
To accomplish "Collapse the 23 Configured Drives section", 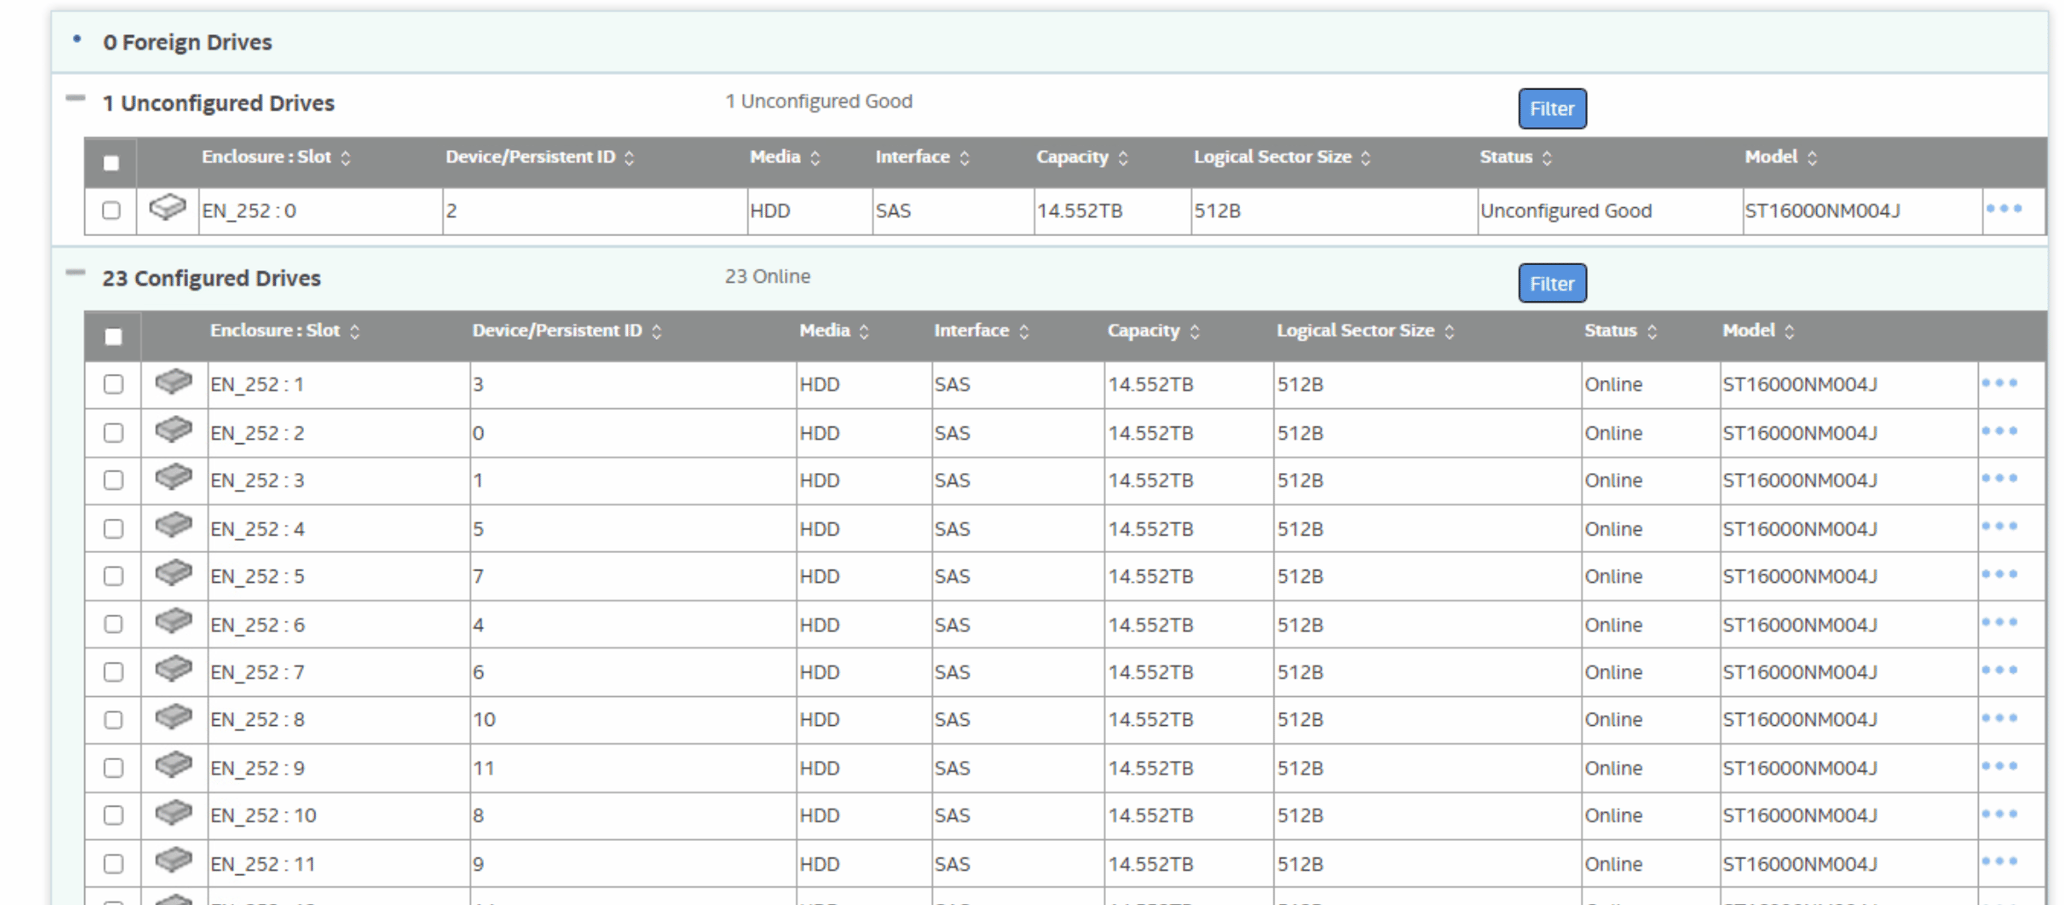I will point(74,271).
